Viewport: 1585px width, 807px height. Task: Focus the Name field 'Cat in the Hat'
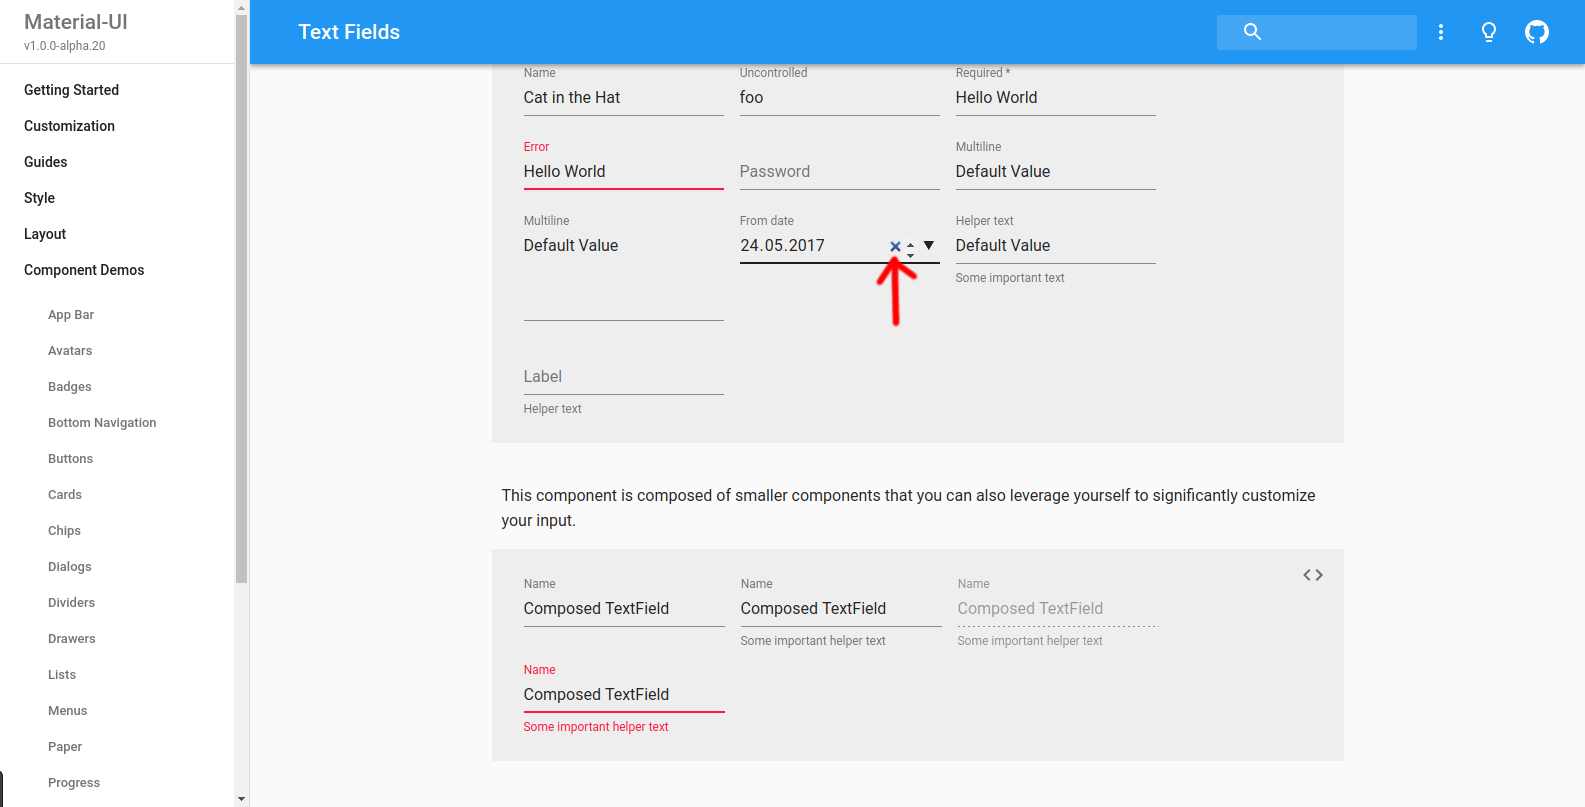[x=623, y=98]
